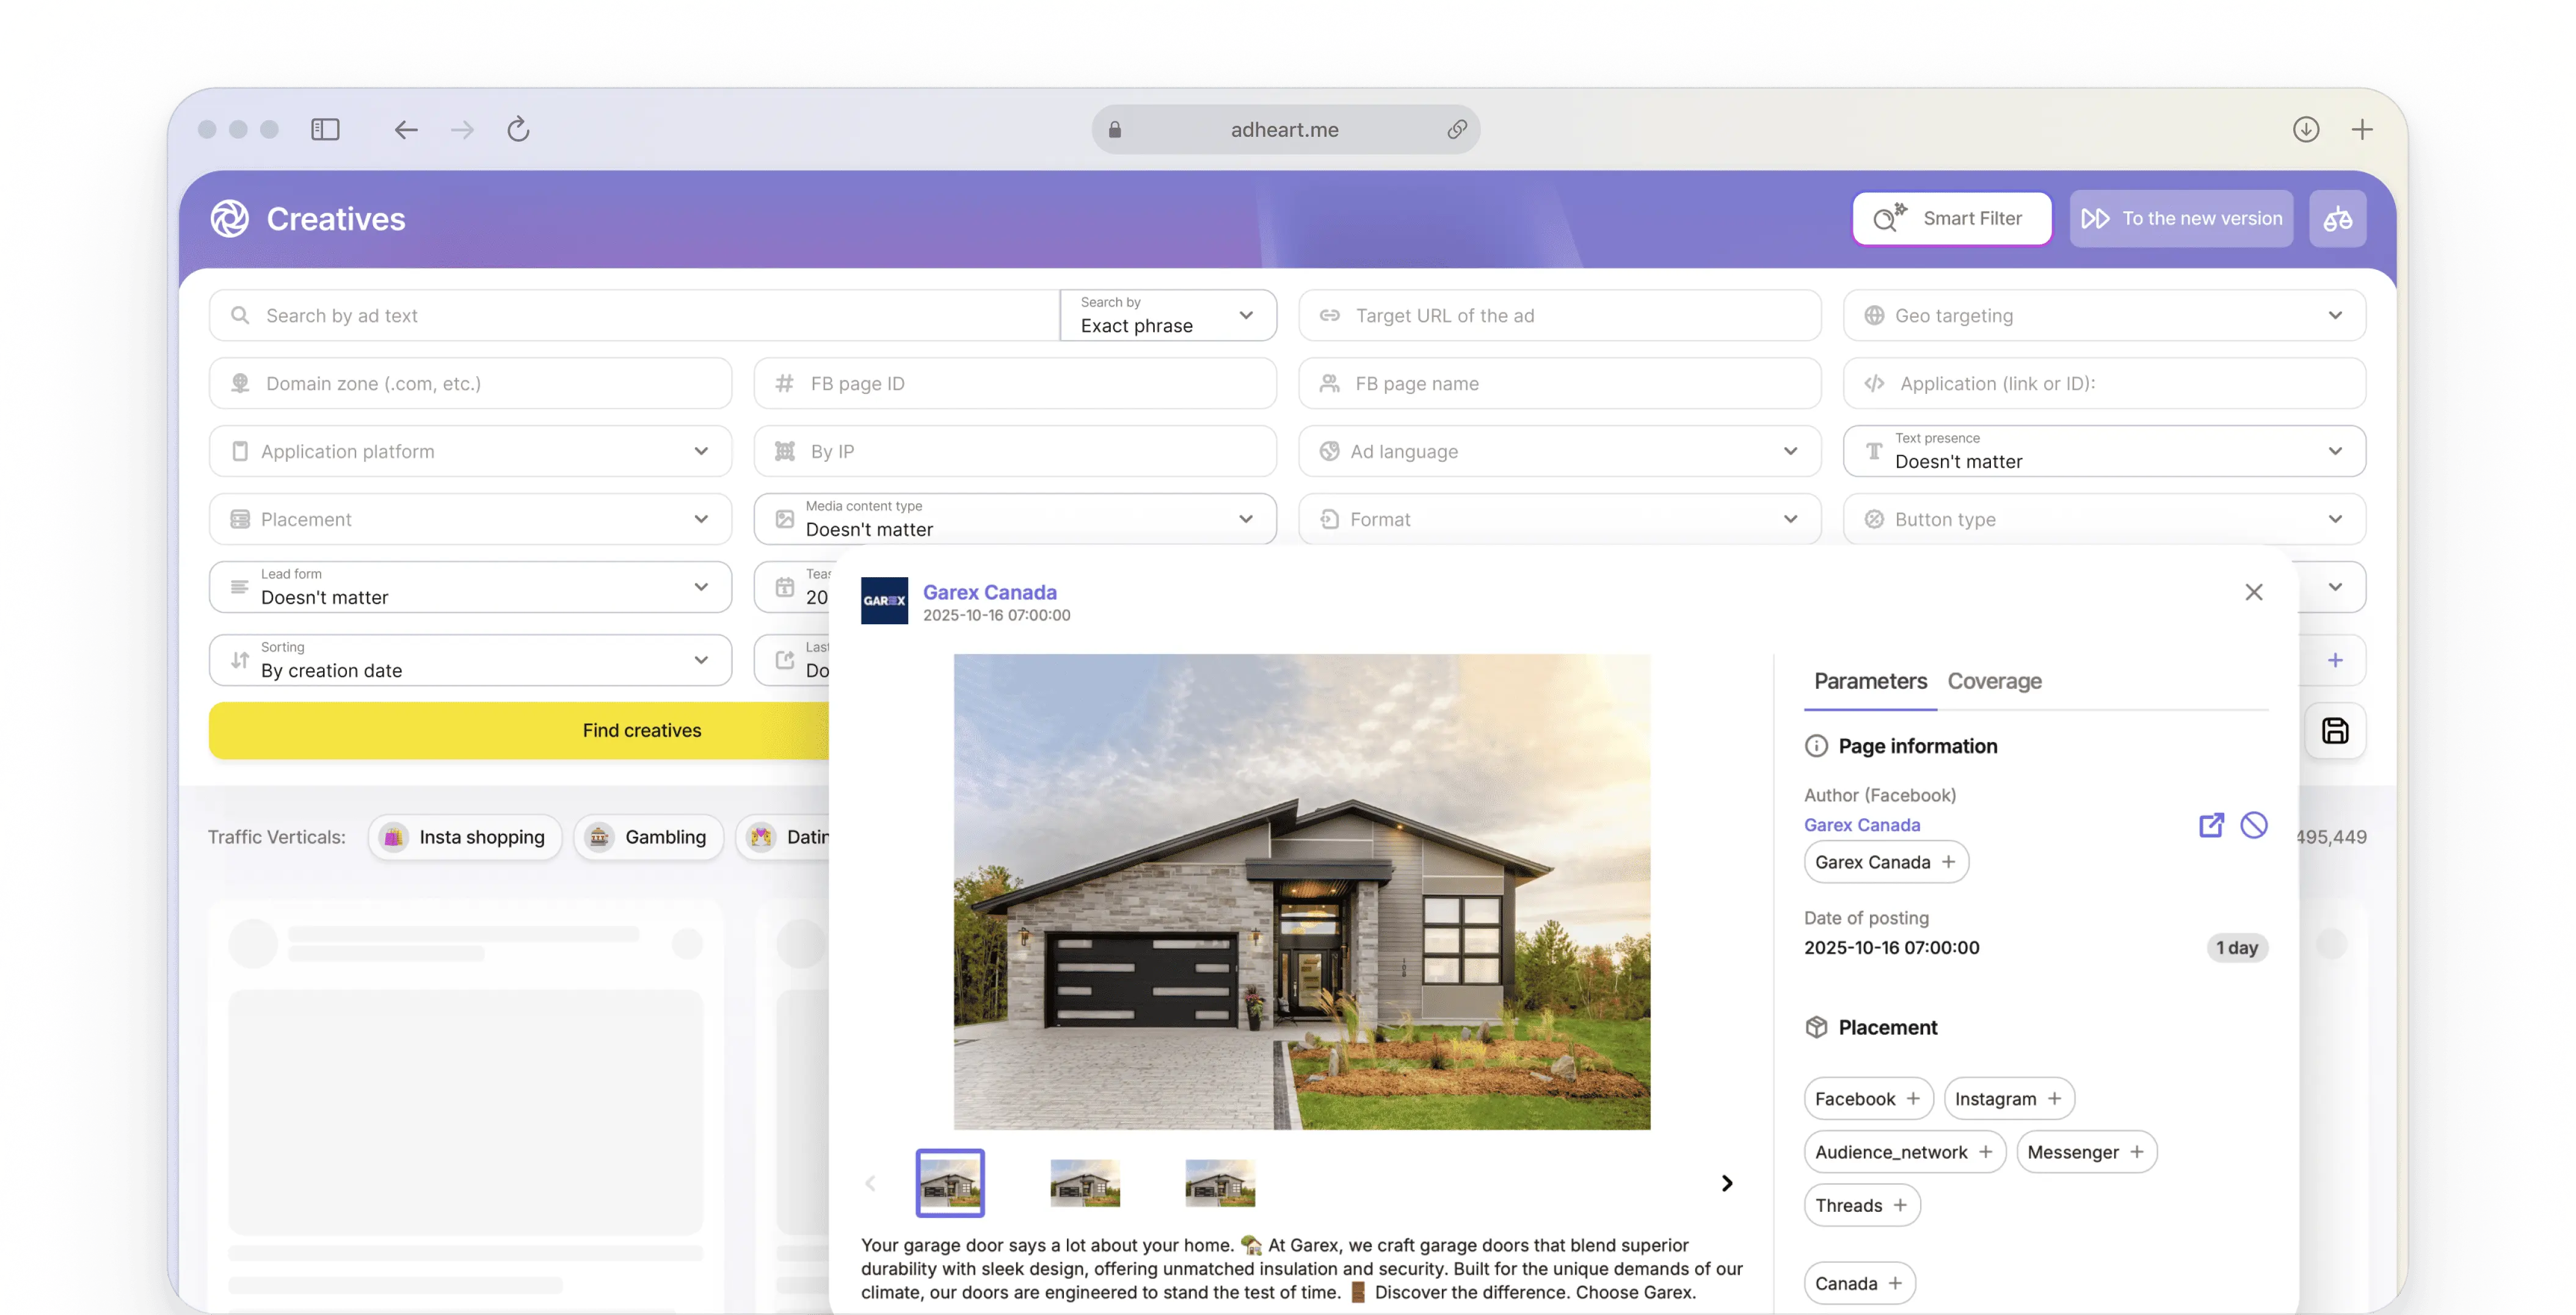2576x1315 pixels.
Task: Open author page via external link icon
Action: coord(2211,825)
